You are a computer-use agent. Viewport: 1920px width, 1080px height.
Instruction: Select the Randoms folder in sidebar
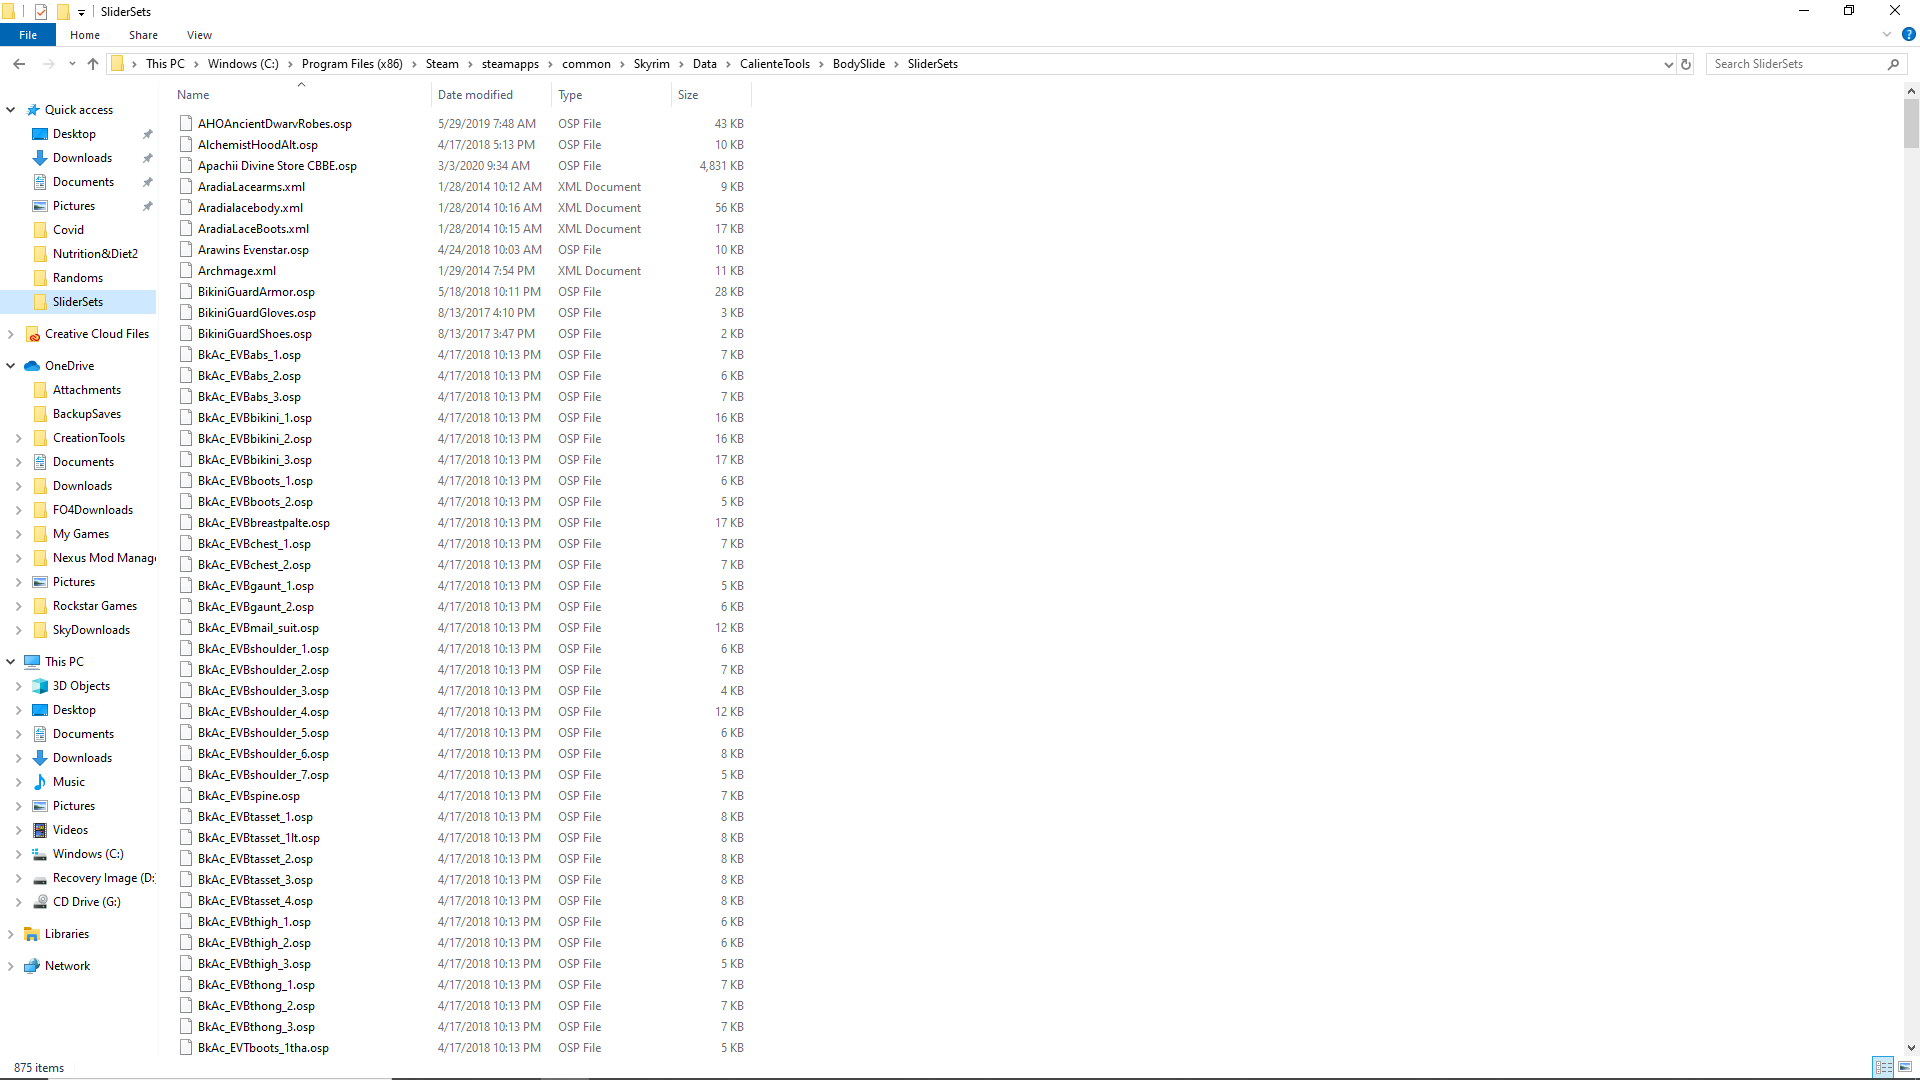[78, 278]
